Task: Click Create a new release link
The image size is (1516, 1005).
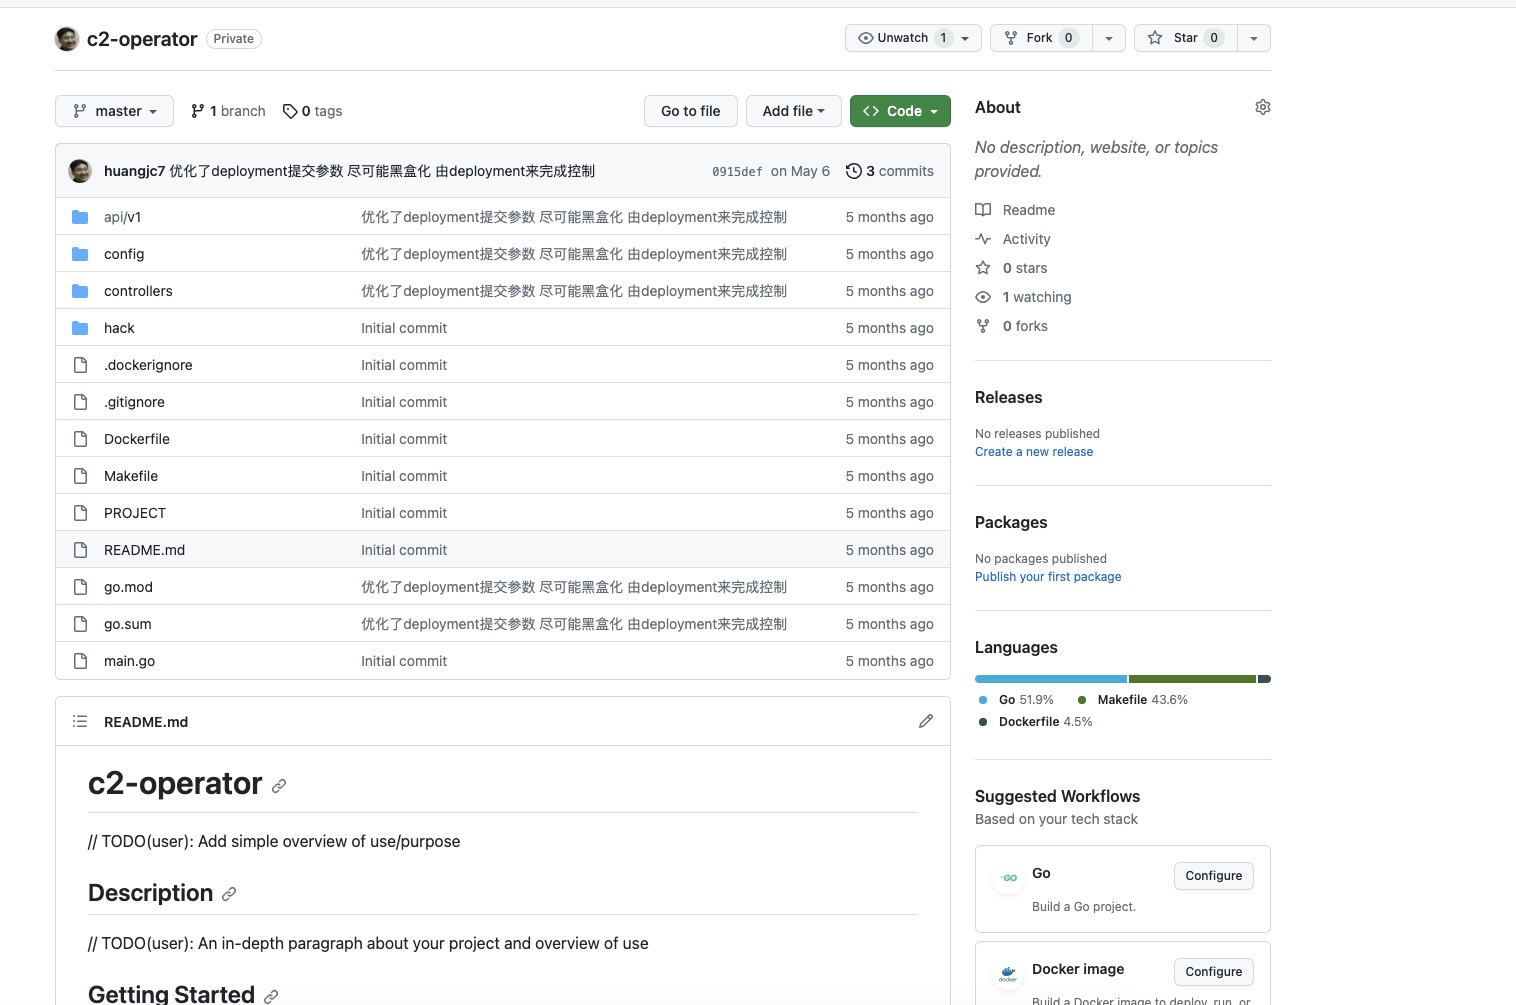Action: (x=1034, y=452)
